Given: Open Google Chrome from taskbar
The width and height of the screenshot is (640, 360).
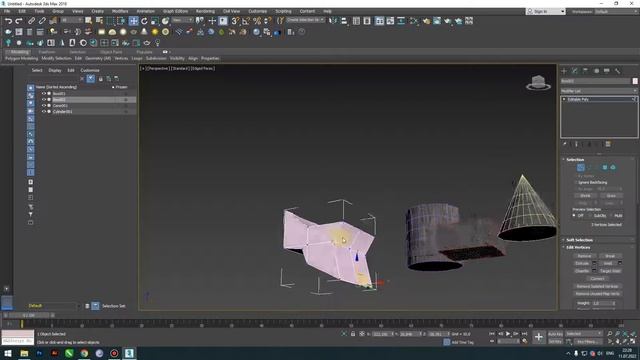Looking at the screenshot, I should tap(84, 353).
